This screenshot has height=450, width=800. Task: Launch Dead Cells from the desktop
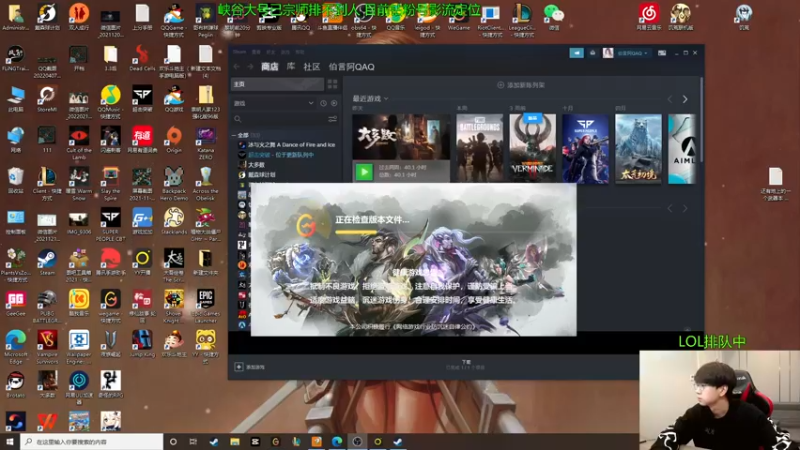tap(142, 58)
